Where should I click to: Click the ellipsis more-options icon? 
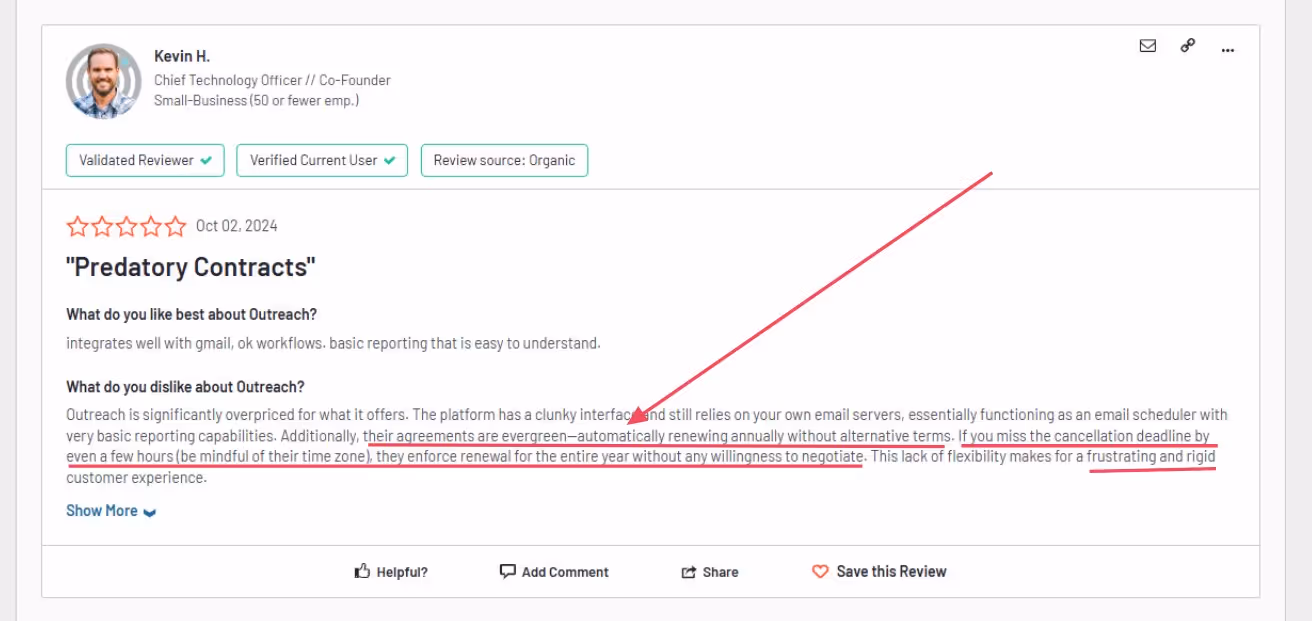pos(1228,48)
